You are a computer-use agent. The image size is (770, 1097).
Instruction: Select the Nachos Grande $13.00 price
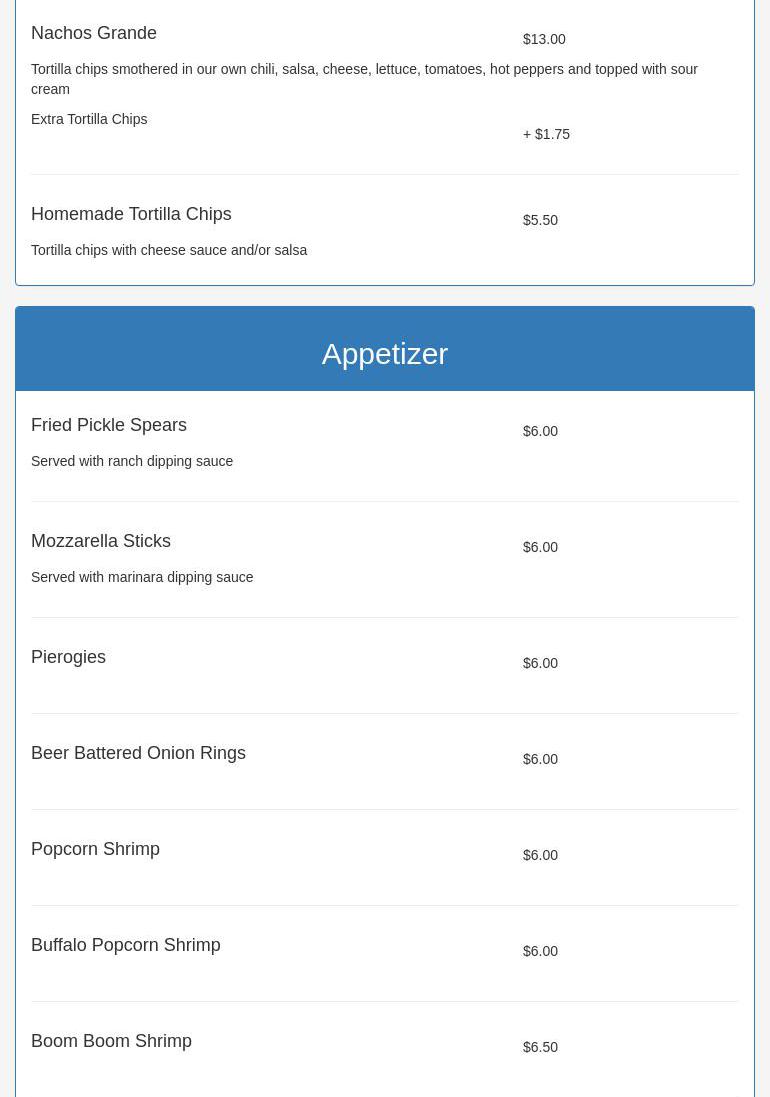544,39
